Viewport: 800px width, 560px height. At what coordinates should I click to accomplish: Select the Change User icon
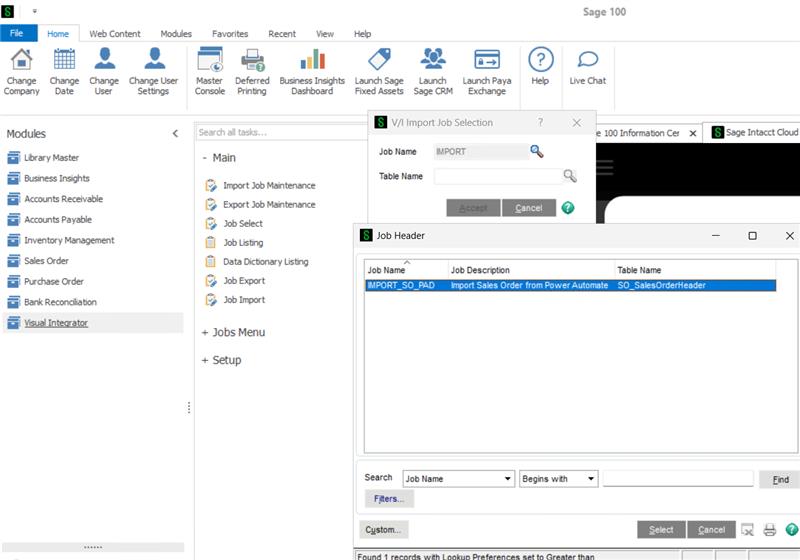coord(104,71)
